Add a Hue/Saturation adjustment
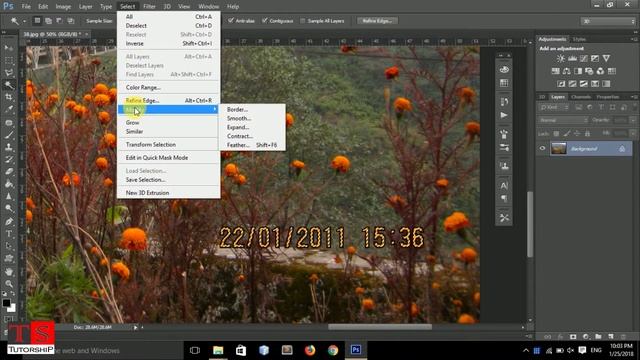The width and height of the screenshot is (640, 360). point(556,71)
